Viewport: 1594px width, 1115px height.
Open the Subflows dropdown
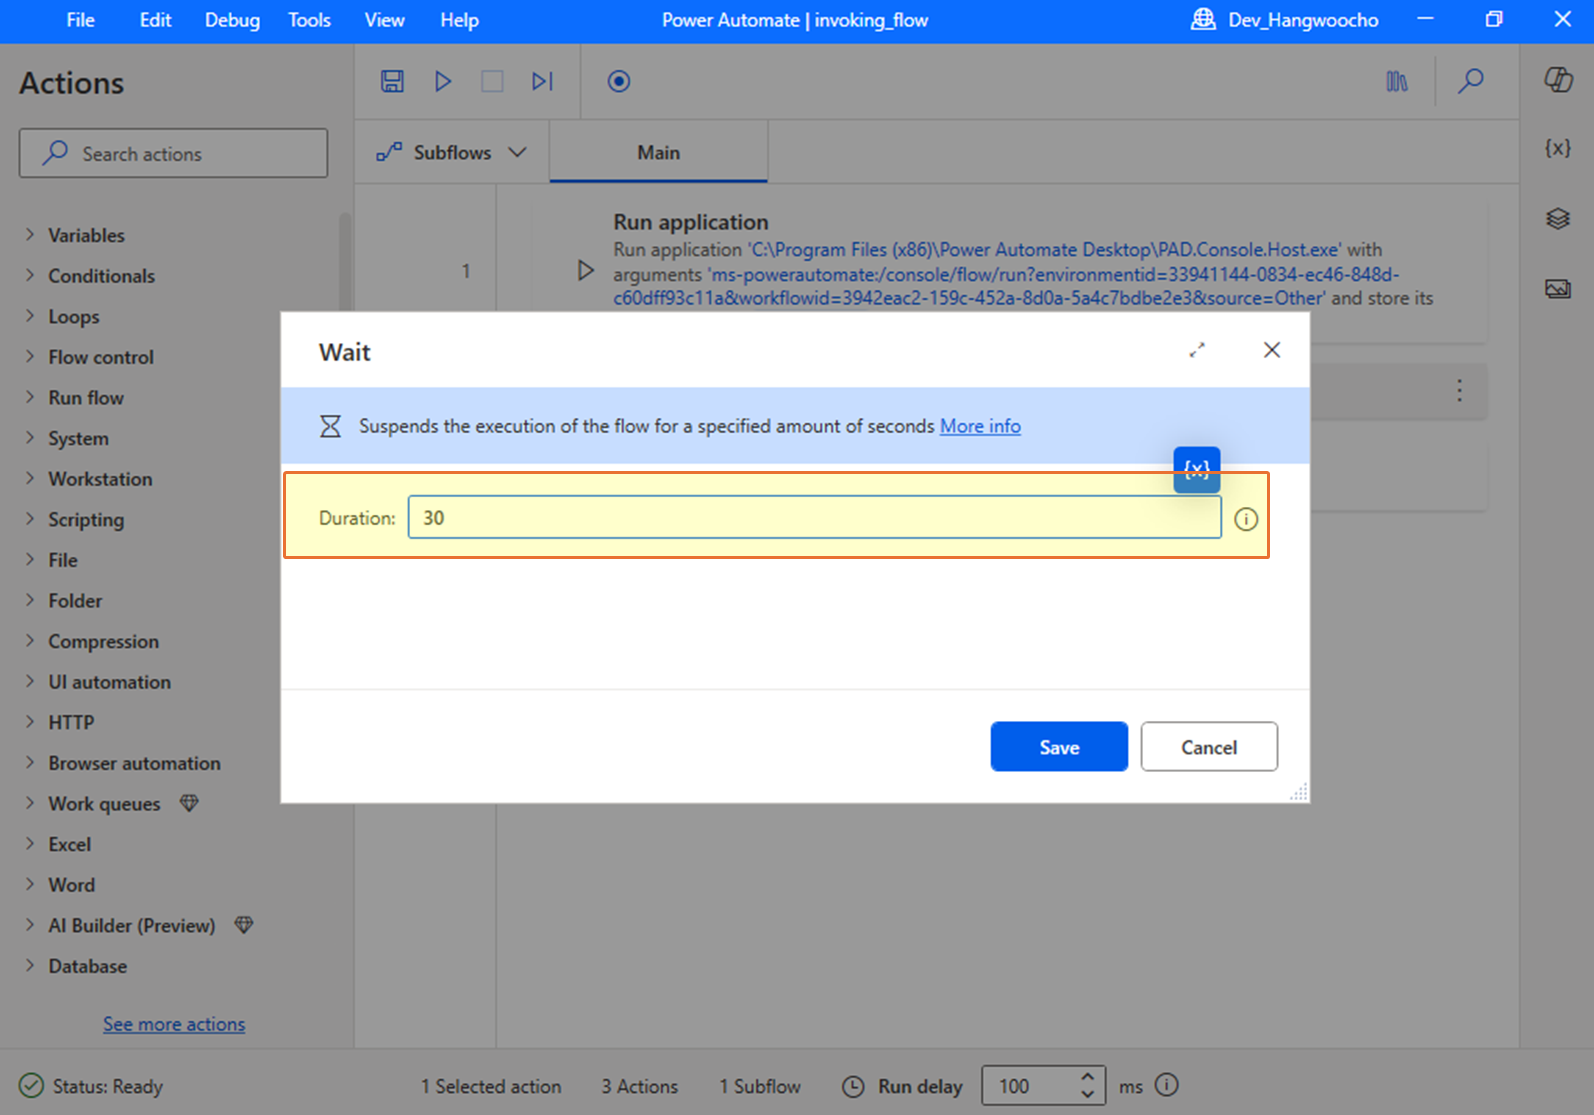451,153
